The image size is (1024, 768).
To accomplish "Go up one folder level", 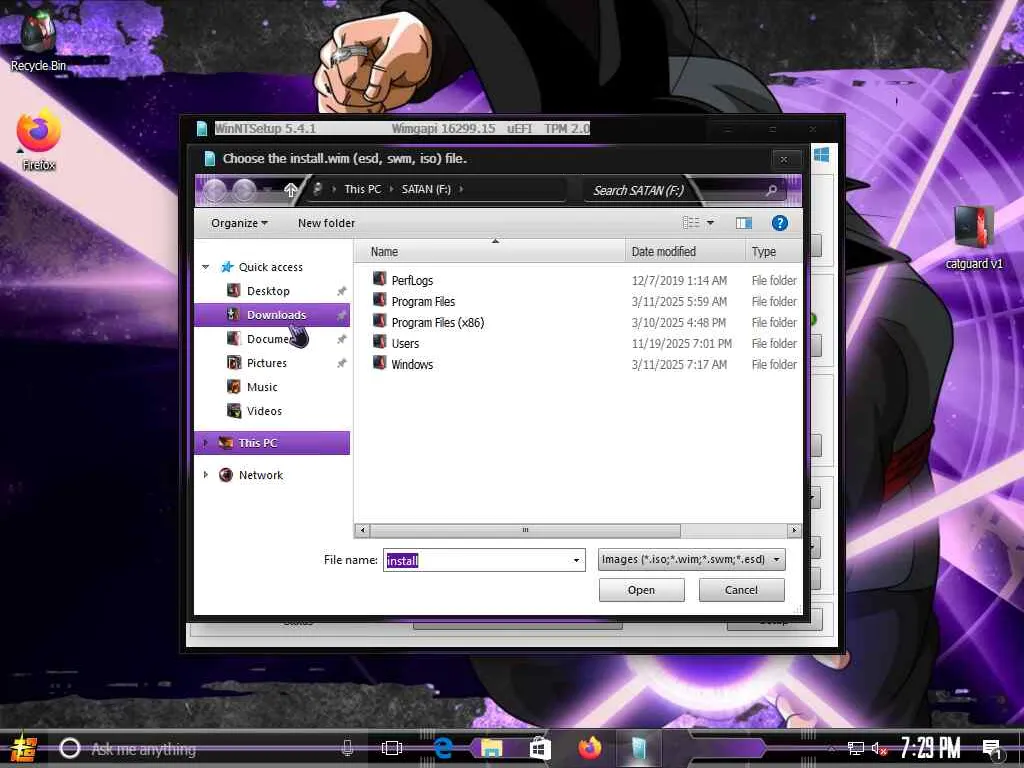I will (291, 189).
